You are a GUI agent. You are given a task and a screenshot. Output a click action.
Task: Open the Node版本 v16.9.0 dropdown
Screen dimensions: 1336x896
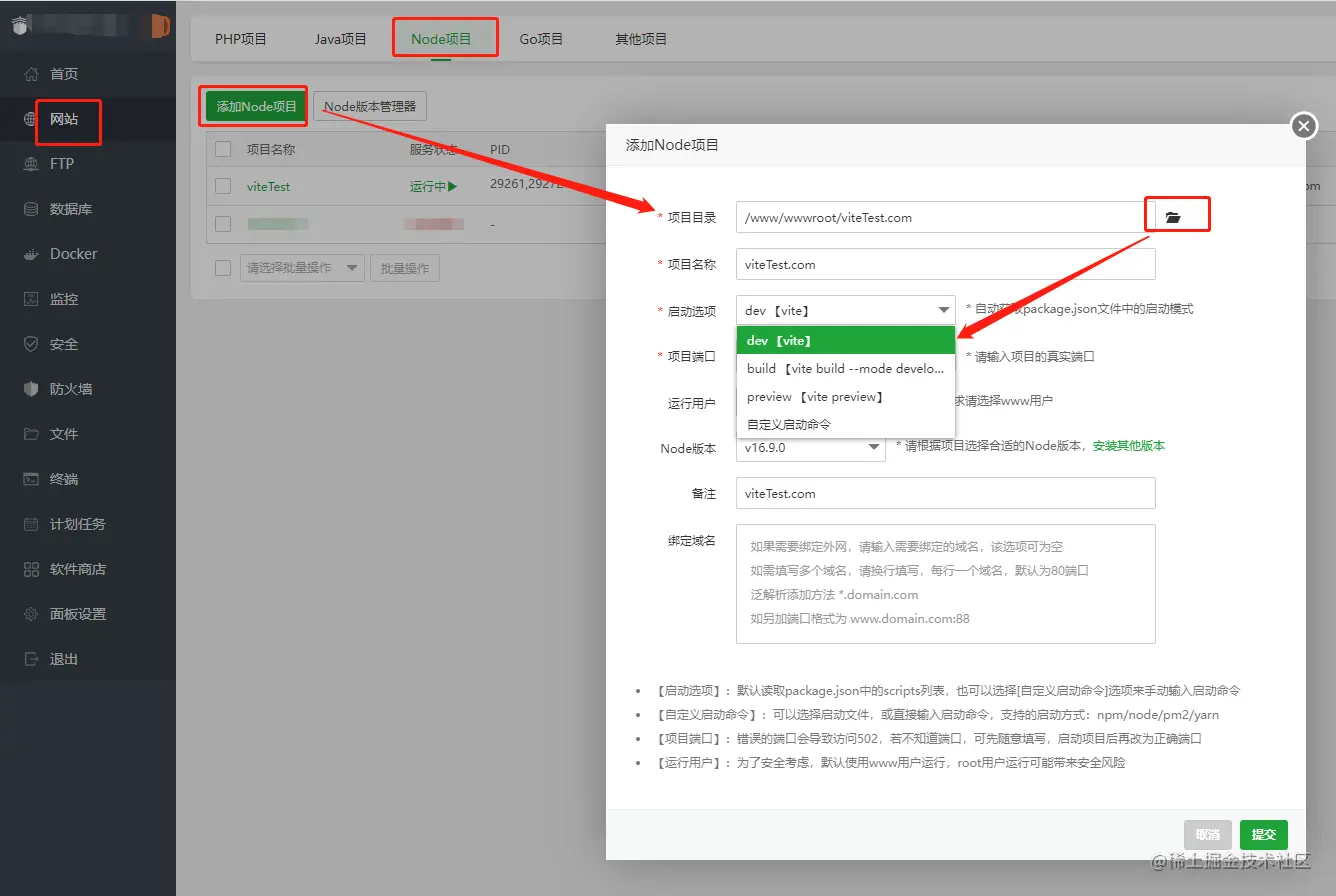coord(811,448)
